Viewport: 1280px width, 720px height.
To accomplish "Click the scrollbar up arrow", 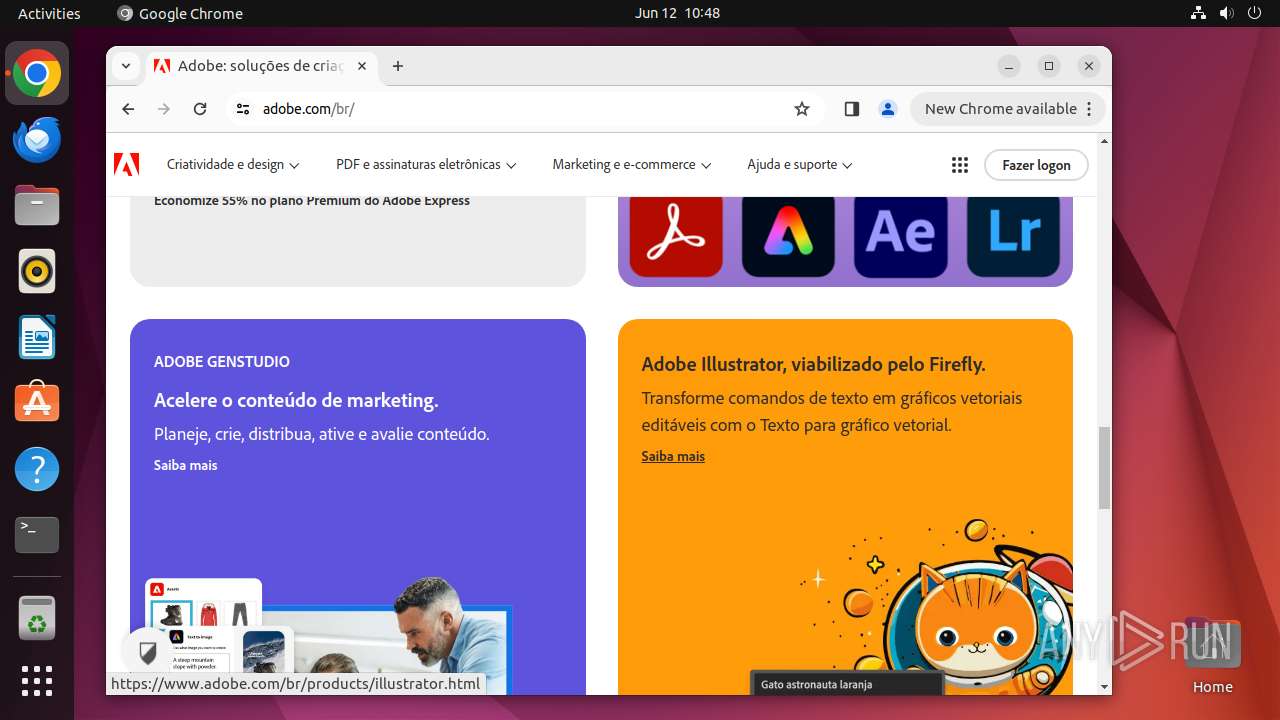I will 1104,141.
